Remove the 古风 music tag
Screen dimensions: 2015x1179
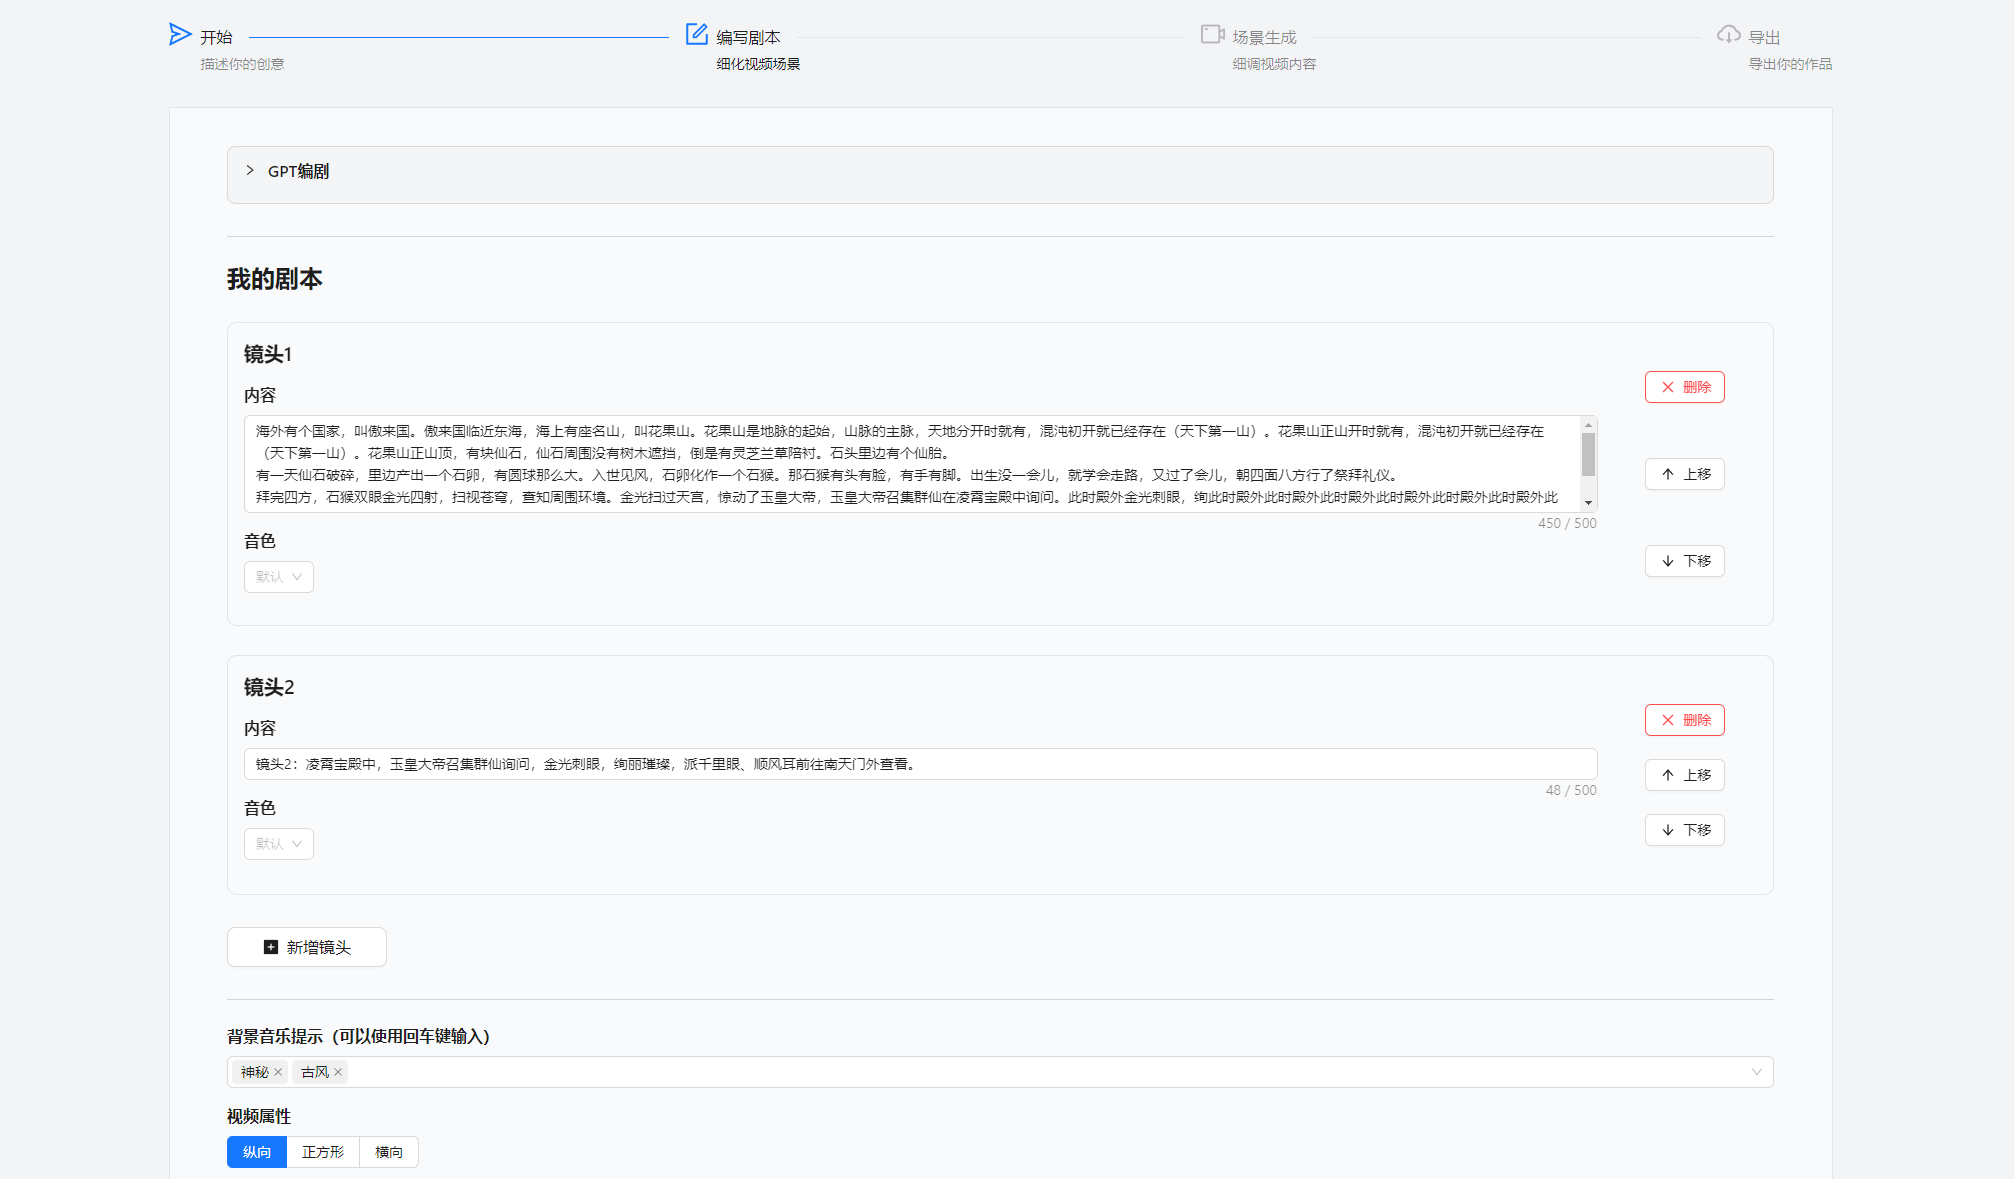click(338, 1072)
